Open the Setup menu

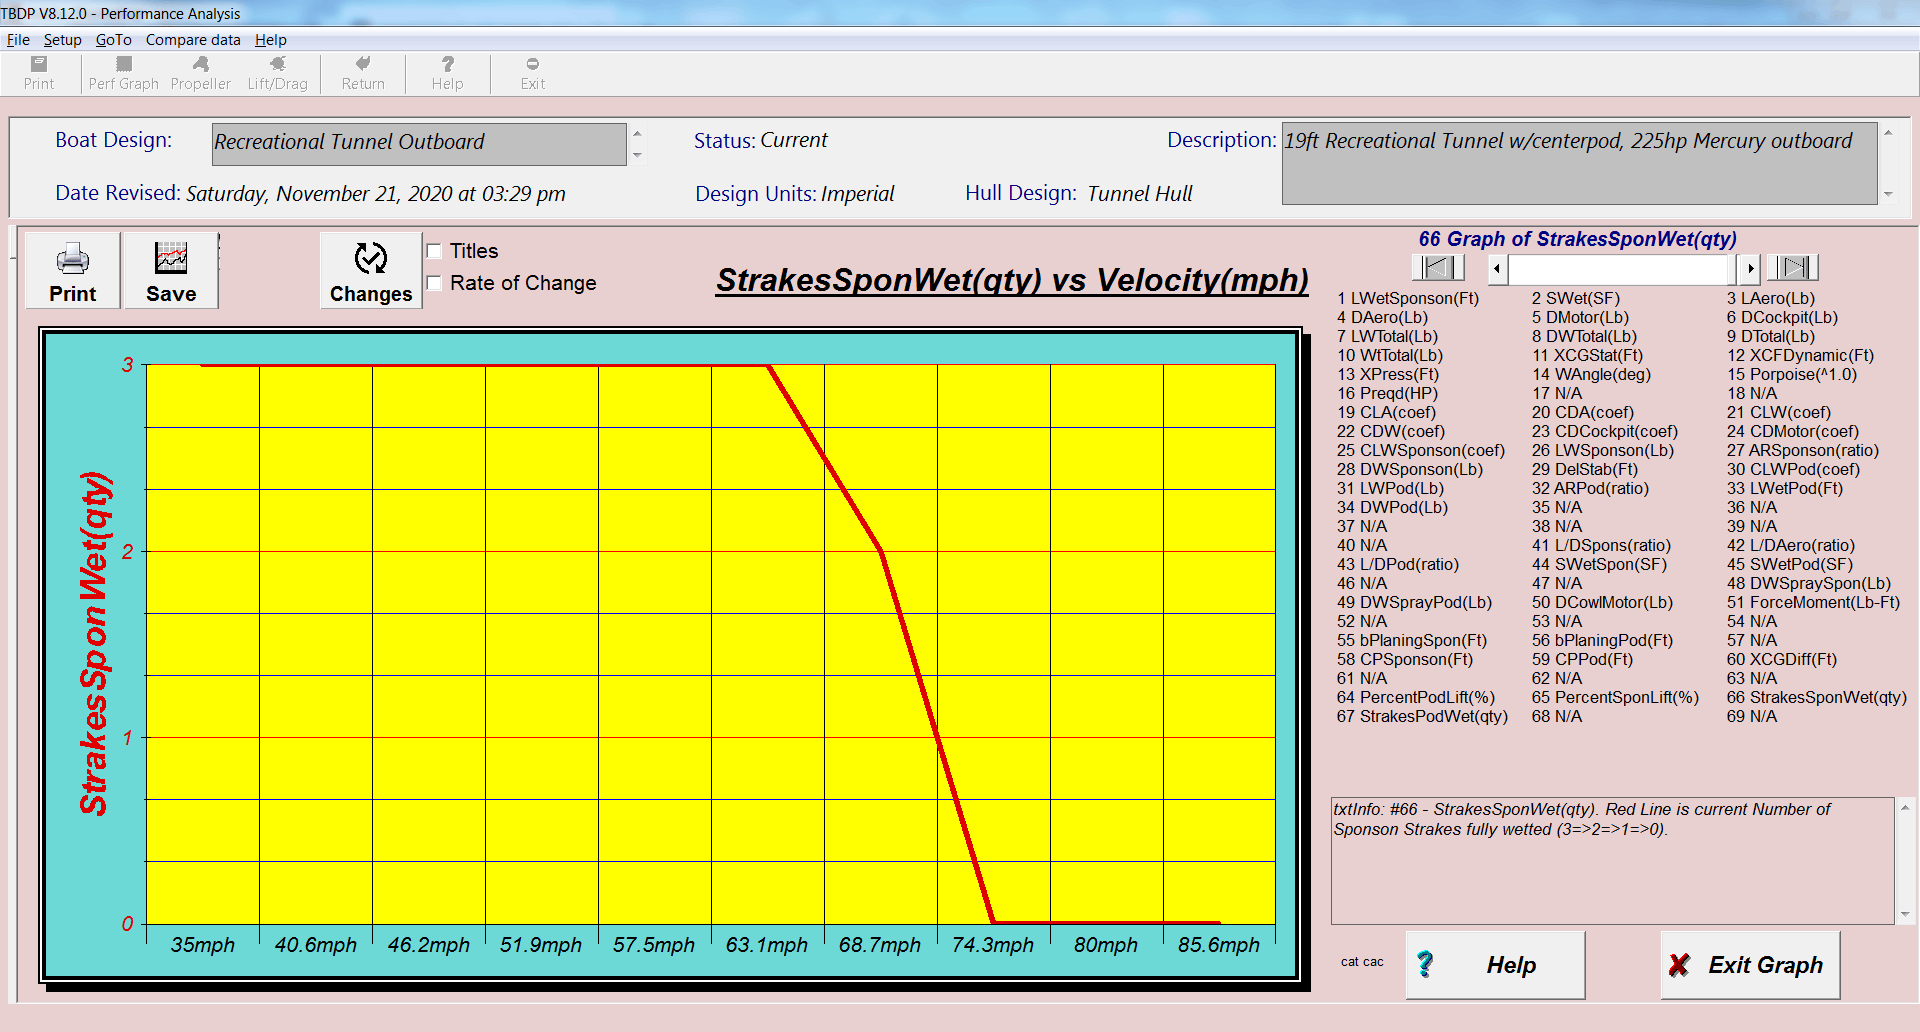(x=62, y=40)
